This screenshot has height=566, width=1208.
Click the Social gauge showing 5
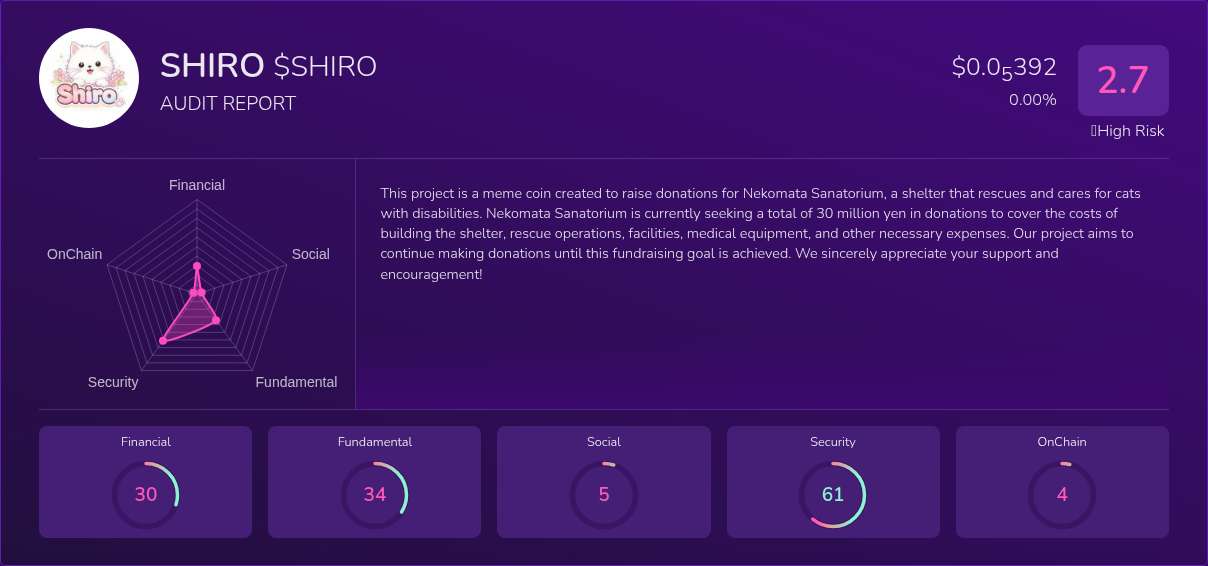[604, 494]
